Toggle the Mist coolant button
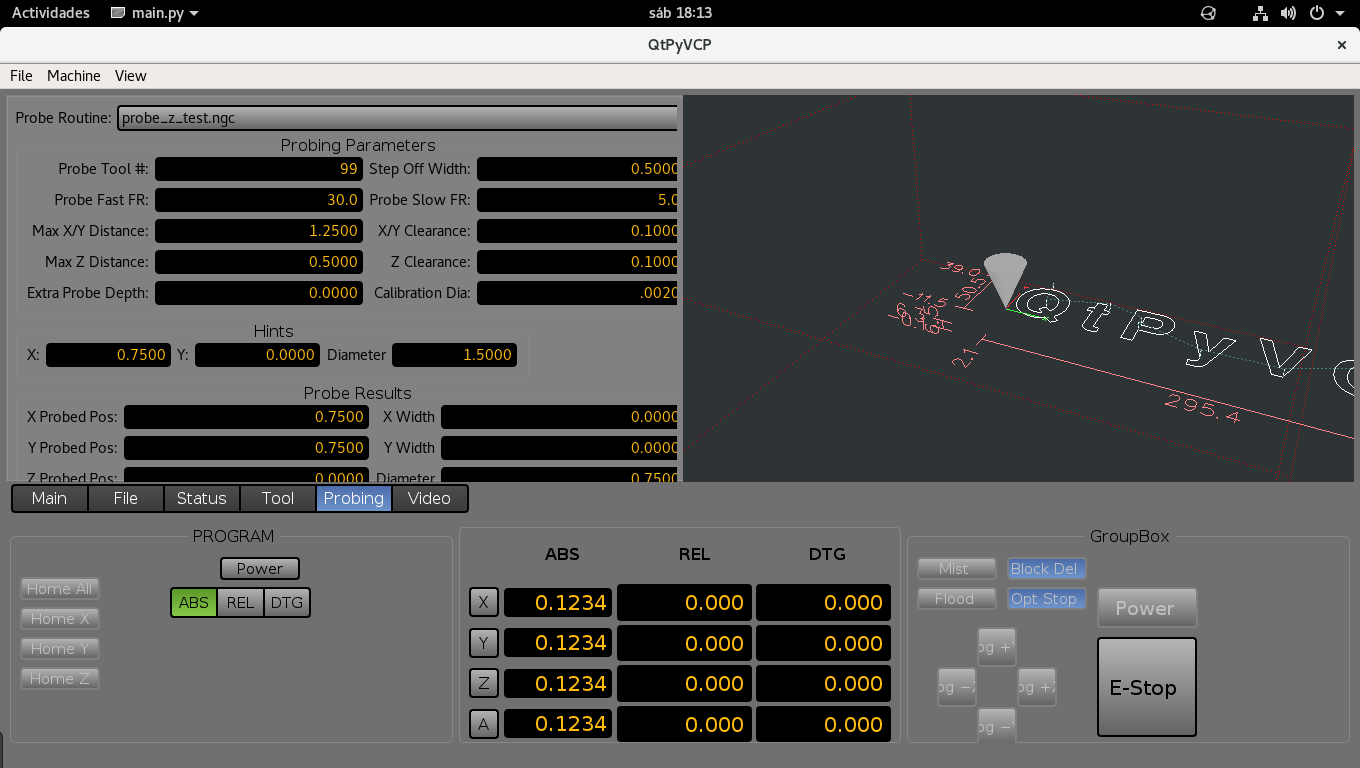Screen dimensions: 1360x768 [957, 569]
